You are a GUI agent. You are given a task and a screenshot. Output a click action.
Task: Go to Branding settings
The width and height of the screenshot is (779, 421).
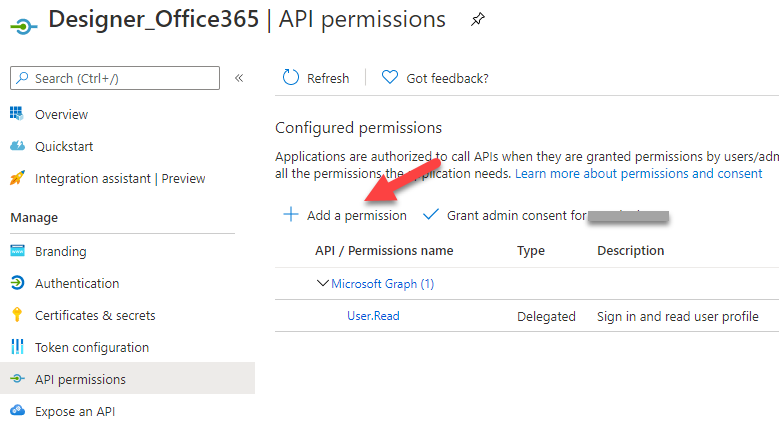click(x=61, y=252)
